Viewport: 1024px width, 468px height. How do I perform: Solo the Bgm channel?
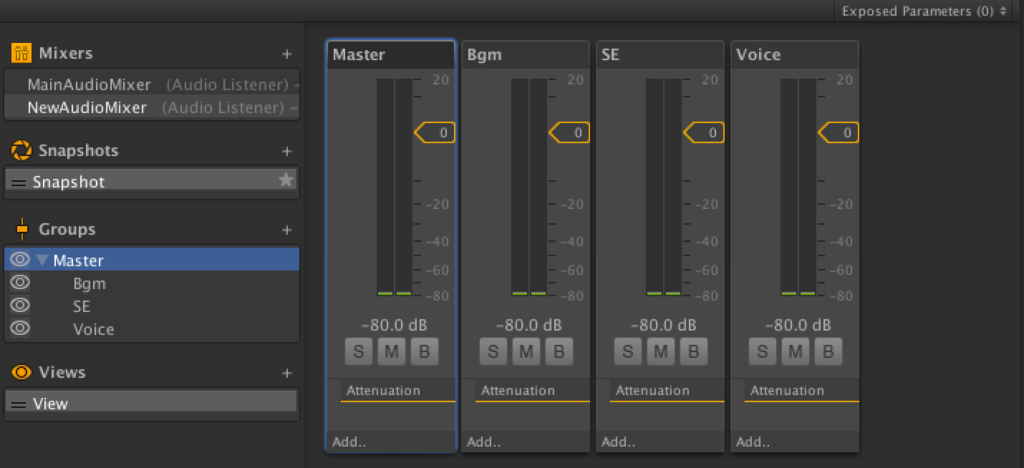point(493,352)
